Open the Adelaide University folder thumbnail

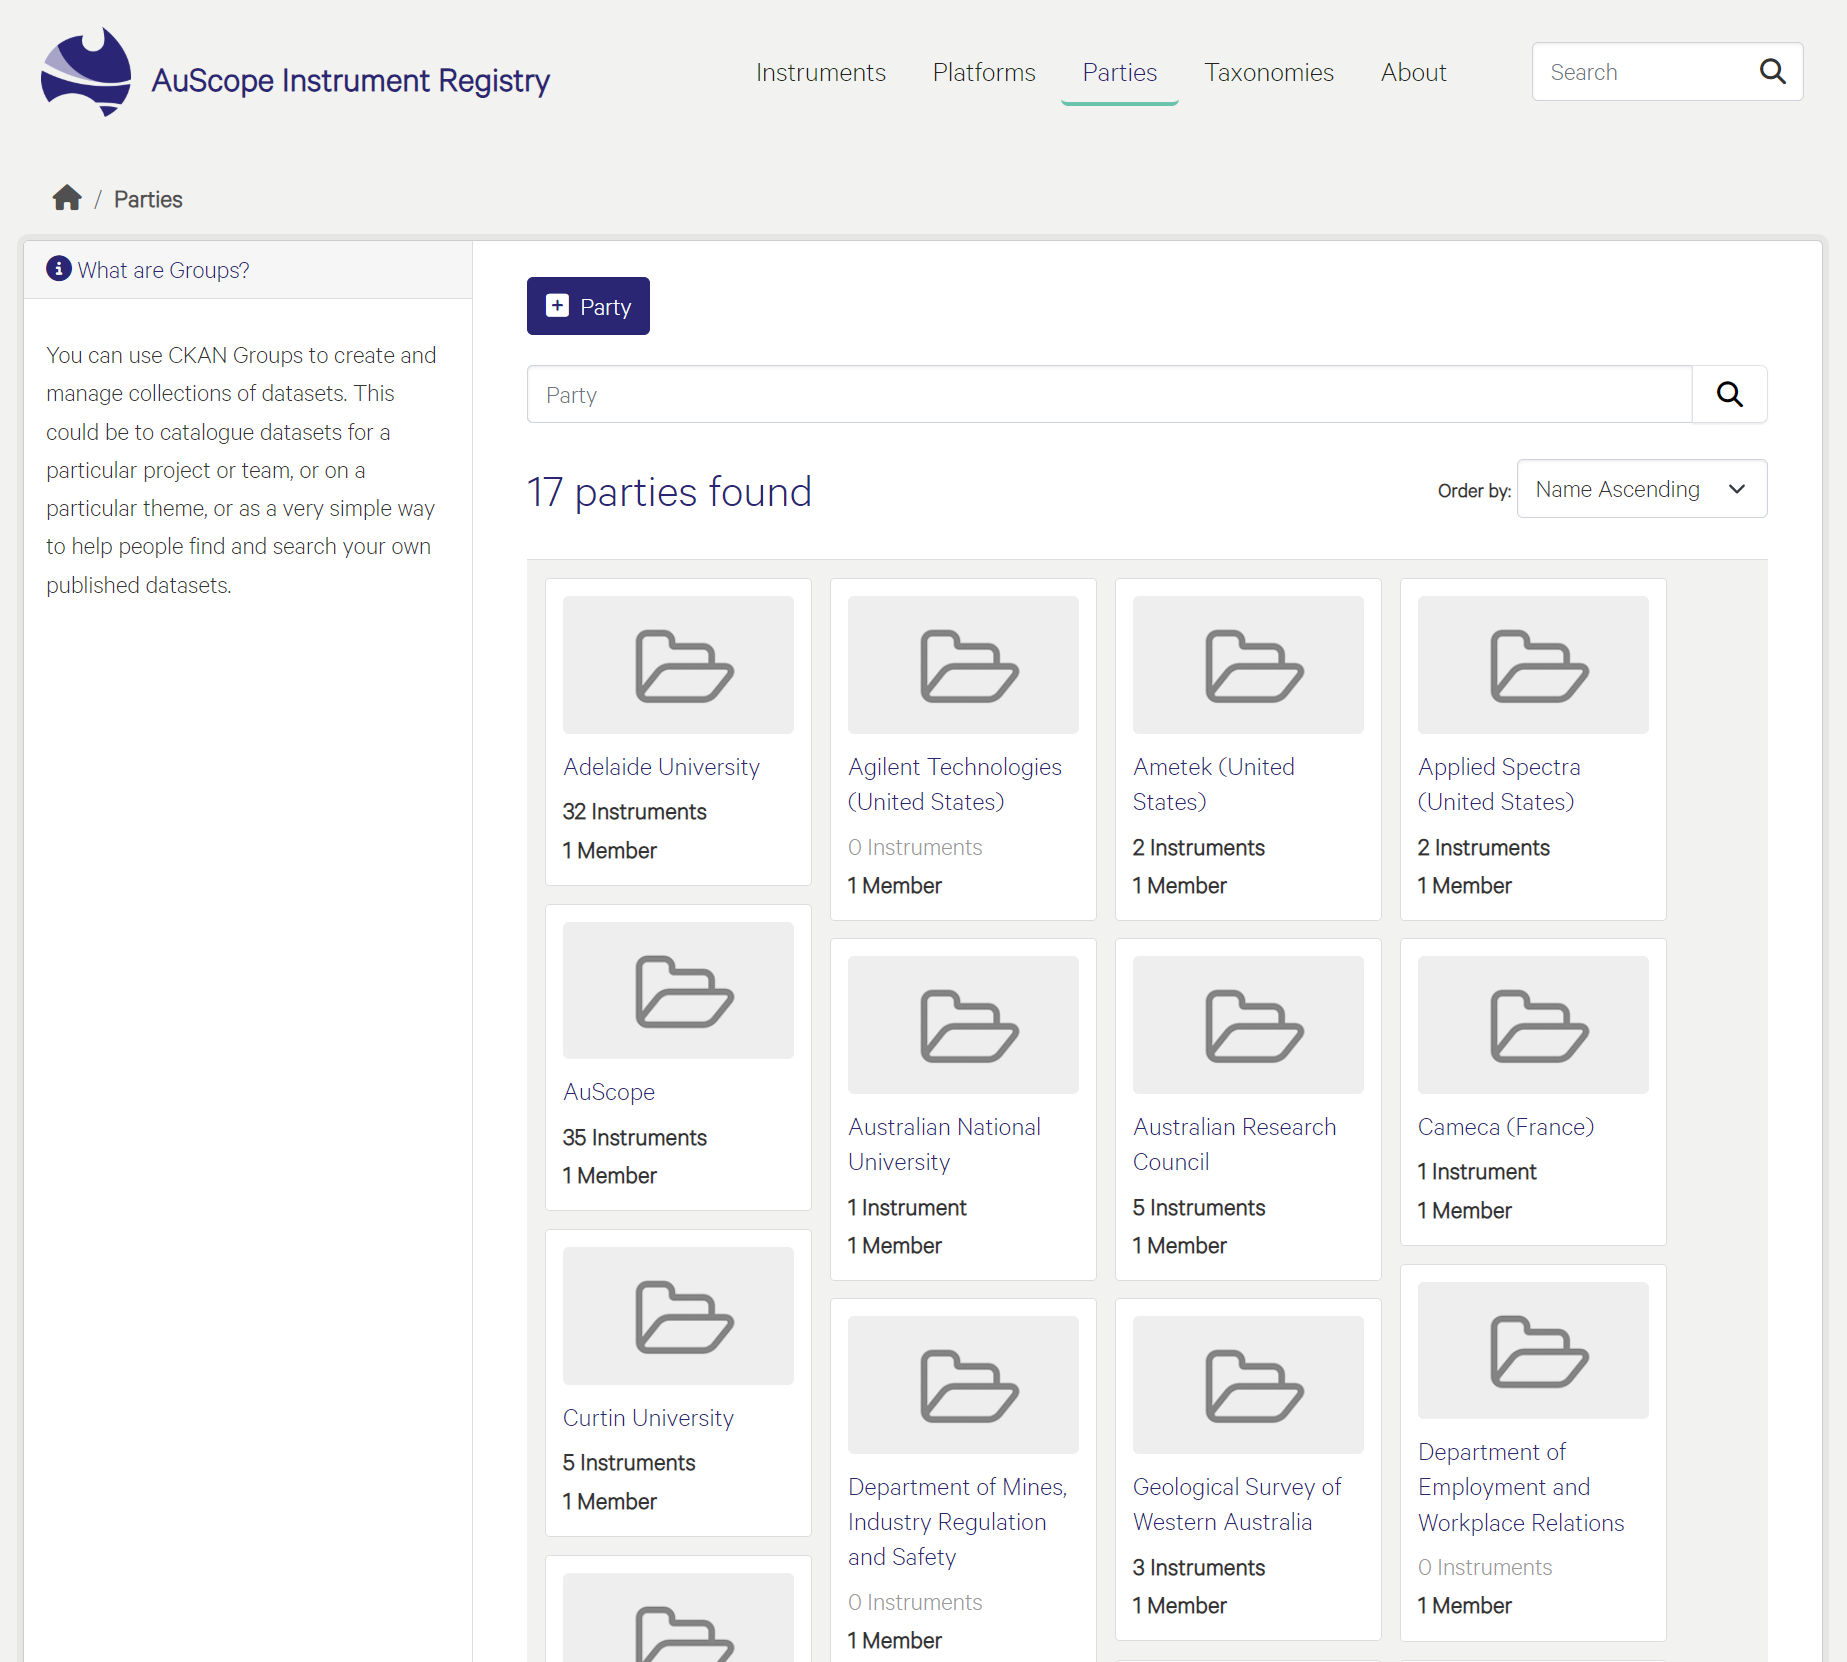pos(678,665)
